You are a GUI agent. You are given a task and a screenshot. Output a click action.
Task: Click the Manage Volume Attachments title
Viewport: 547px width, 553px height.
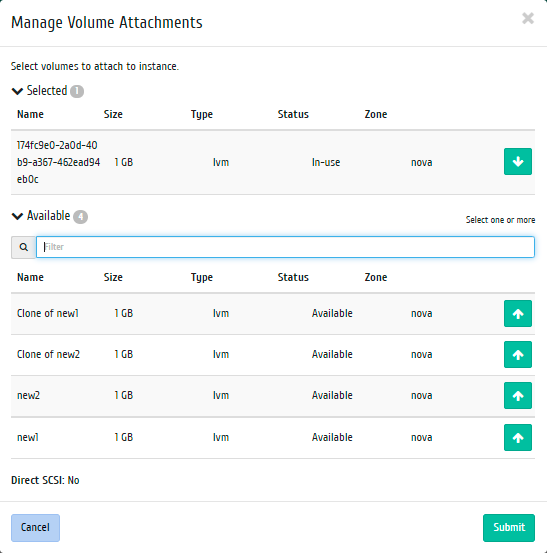tap(107, 23)
